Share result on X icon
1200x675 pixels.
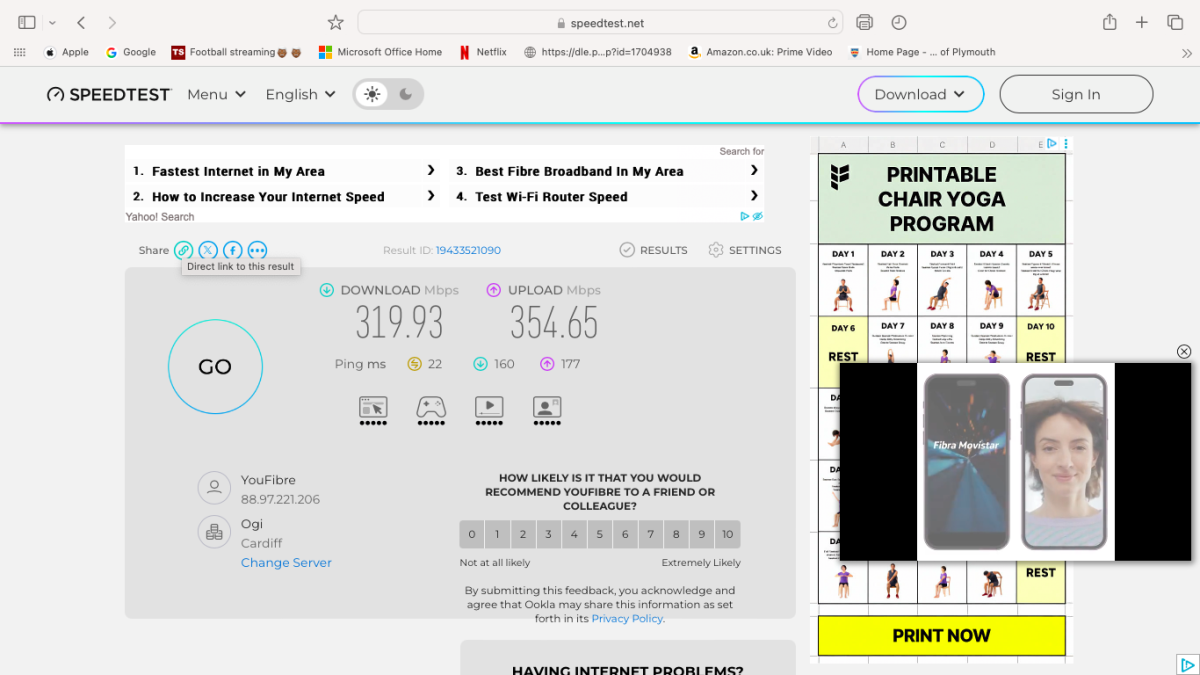pos(208,250)
